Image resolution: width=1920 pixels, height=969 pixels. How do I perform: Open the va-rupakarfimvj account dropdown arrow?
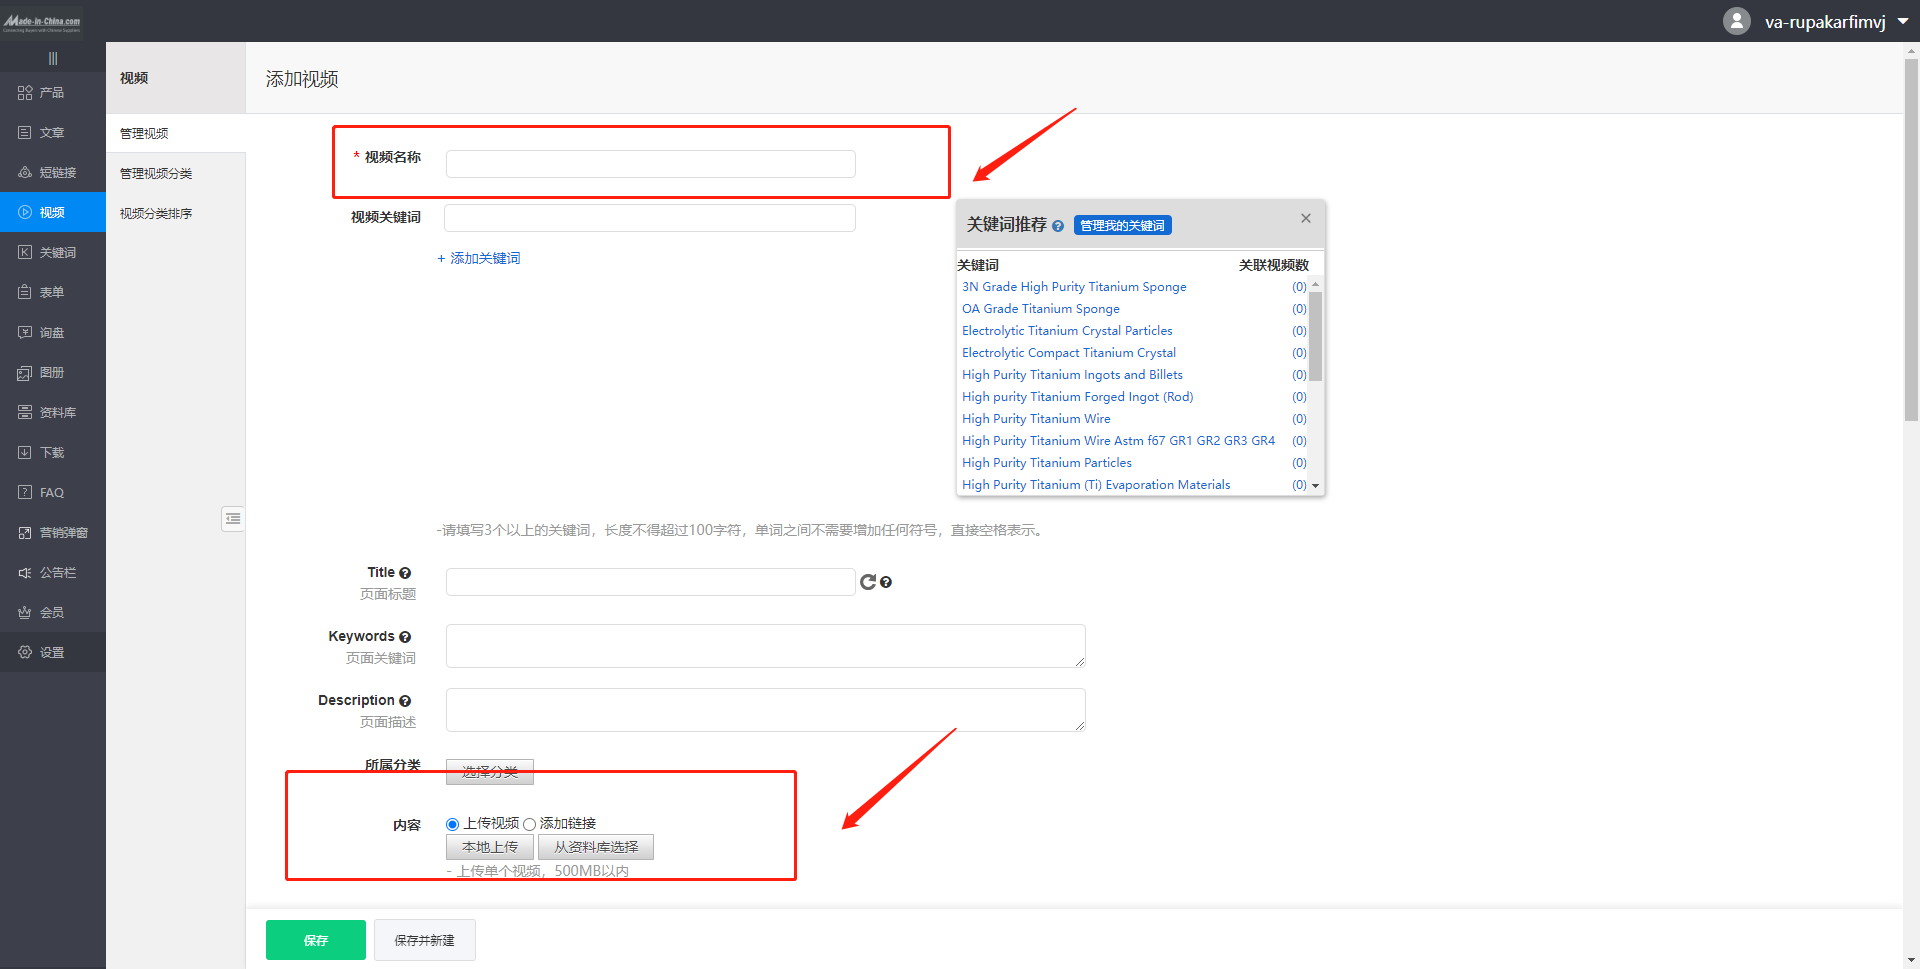coord(1903,21)
